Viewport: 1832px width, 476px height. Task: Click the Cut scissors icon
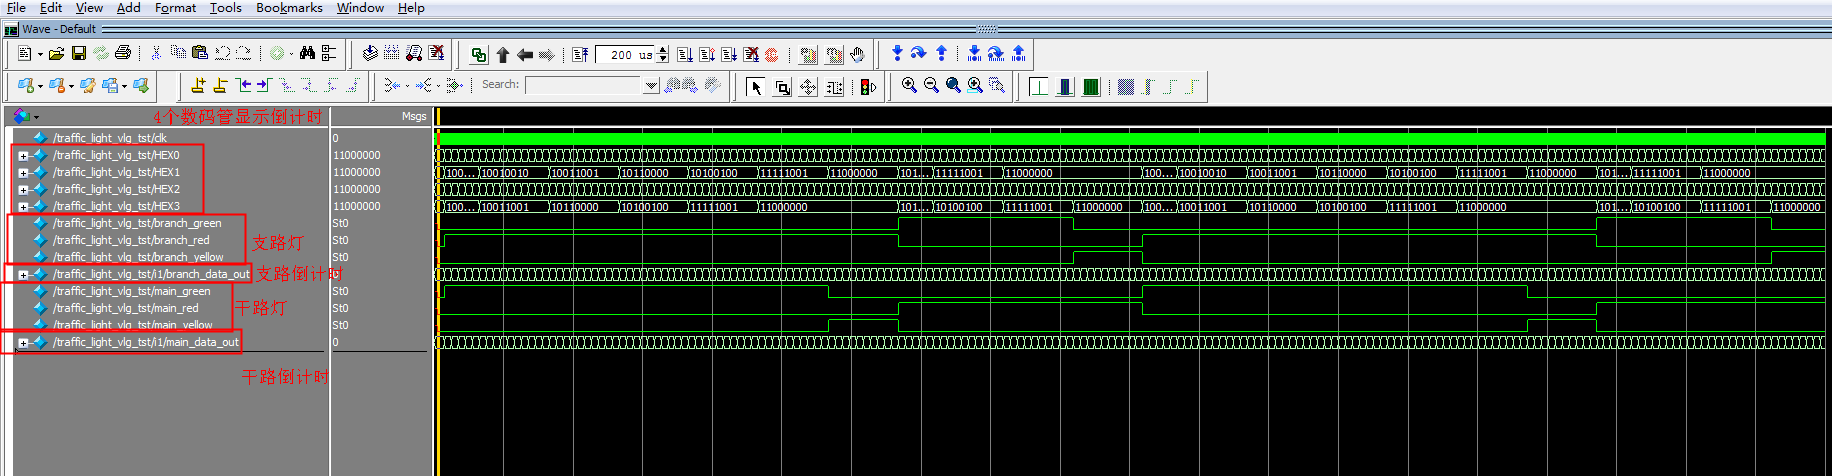tap(156, 54)
